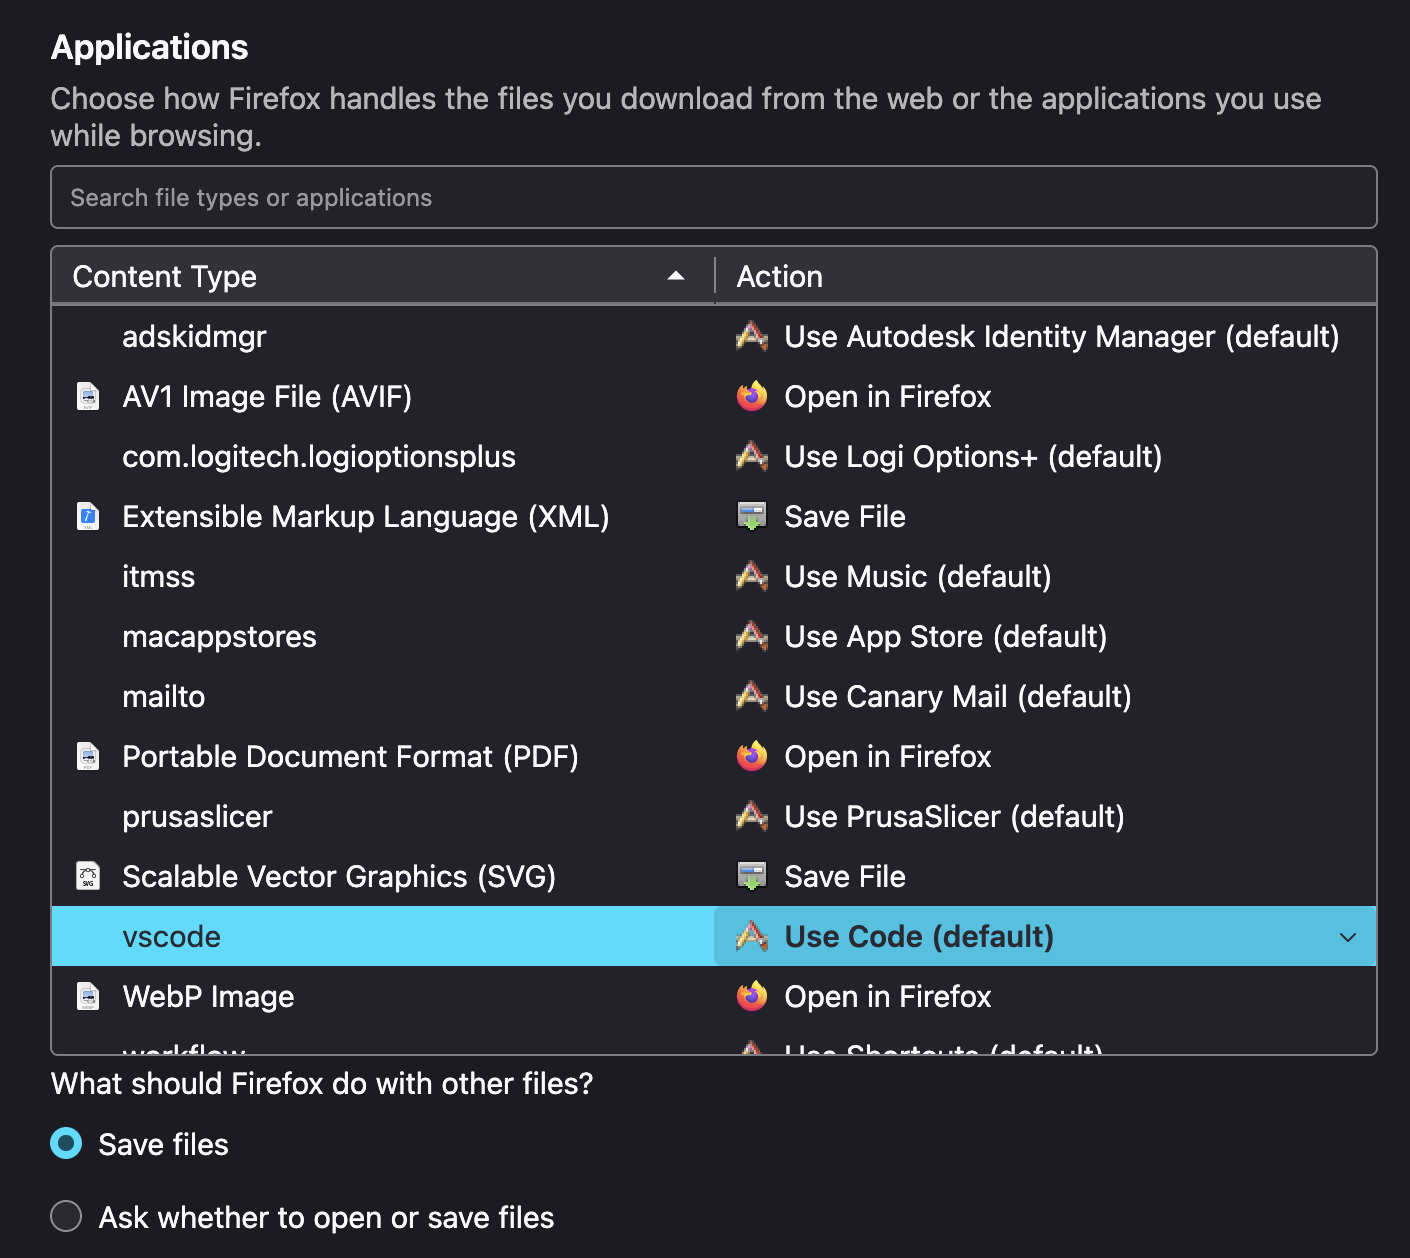Image resolution: width=1410 pixels, height=1258 pixels.
Task: Click Use PrusaSlicer (default) action
Action: (954, 817)
